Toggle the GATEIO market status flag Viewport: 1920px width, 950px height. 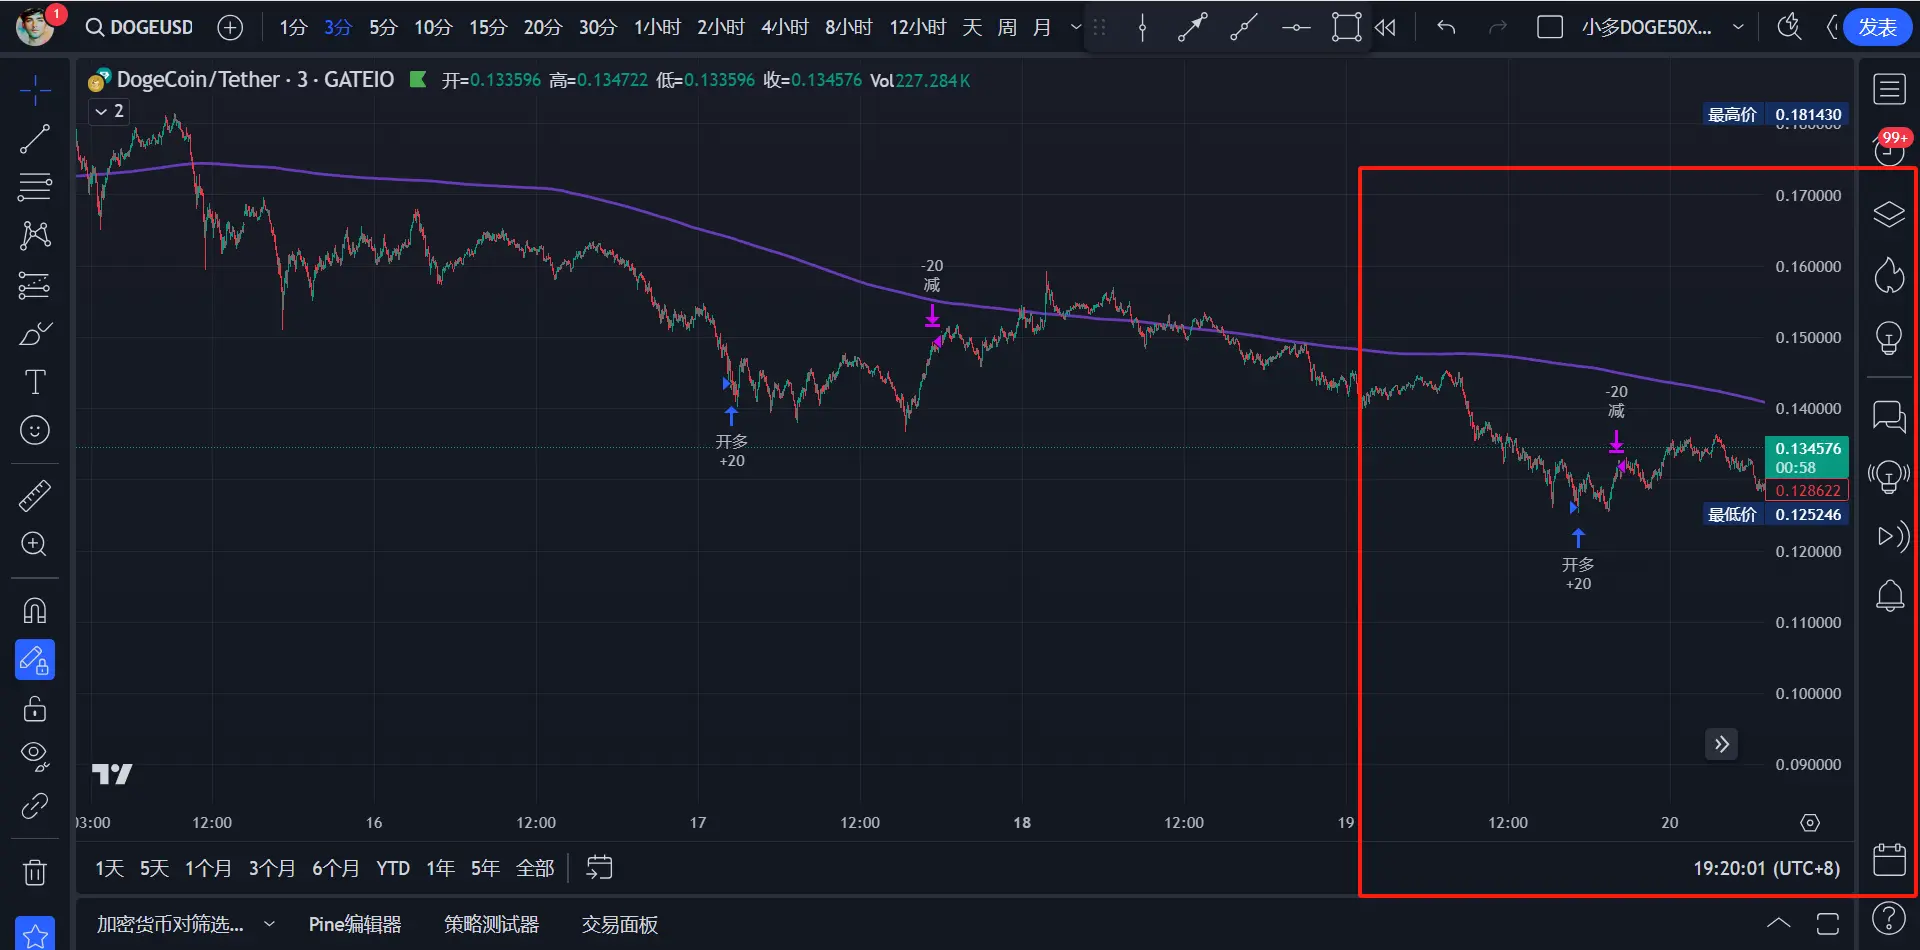[x=418, y=79]
